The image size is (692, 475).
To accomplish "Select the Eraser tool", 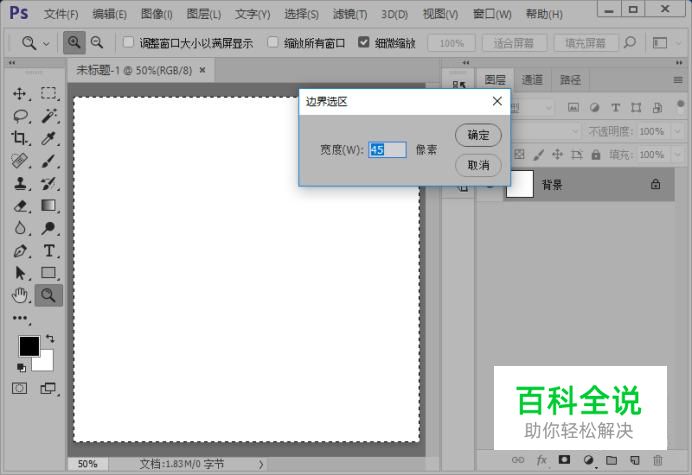I will tap(19, 206).
